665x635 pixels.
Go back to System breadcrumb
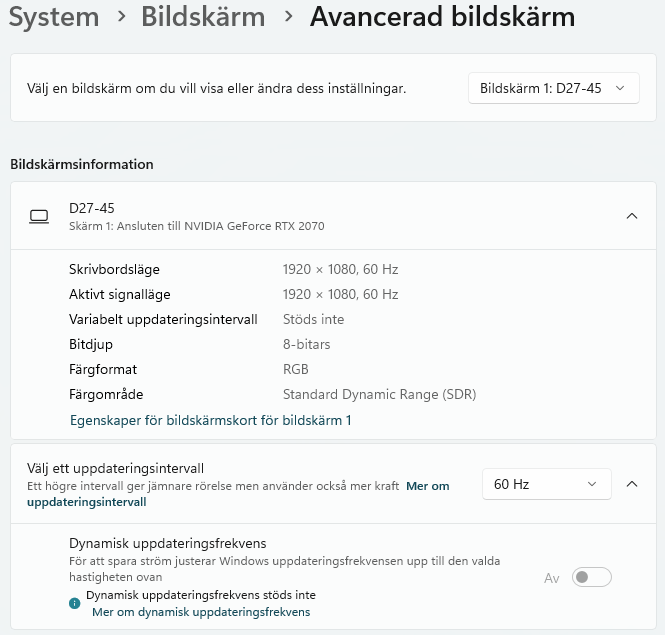pyautogui.click(x=54, y=17)
